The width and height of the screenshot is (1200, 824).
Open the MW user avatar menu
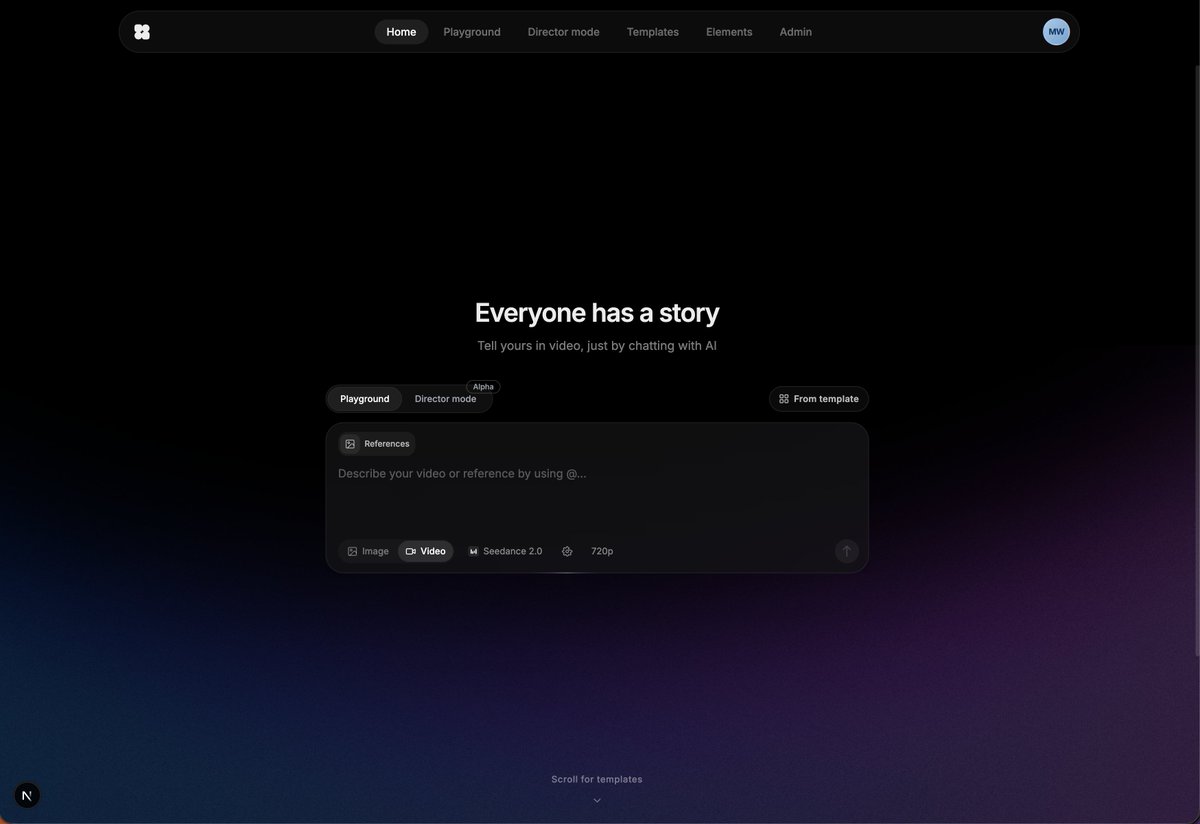pyautogui.click(x=1056, y=32)
